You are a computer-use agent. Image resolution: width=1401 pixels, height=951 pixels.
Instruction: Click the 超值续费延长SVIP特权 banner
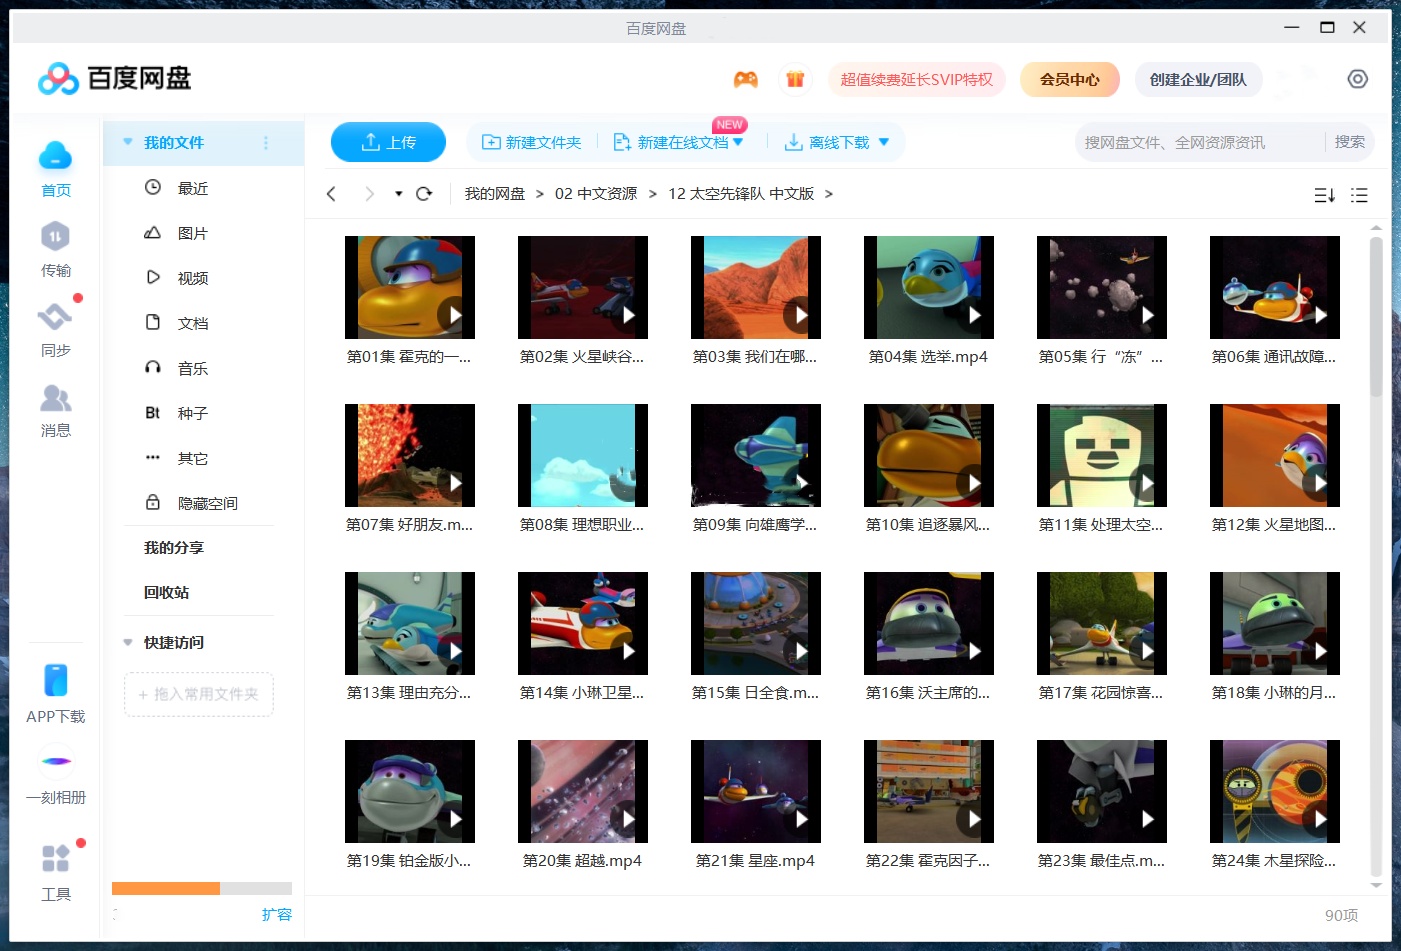917,79
